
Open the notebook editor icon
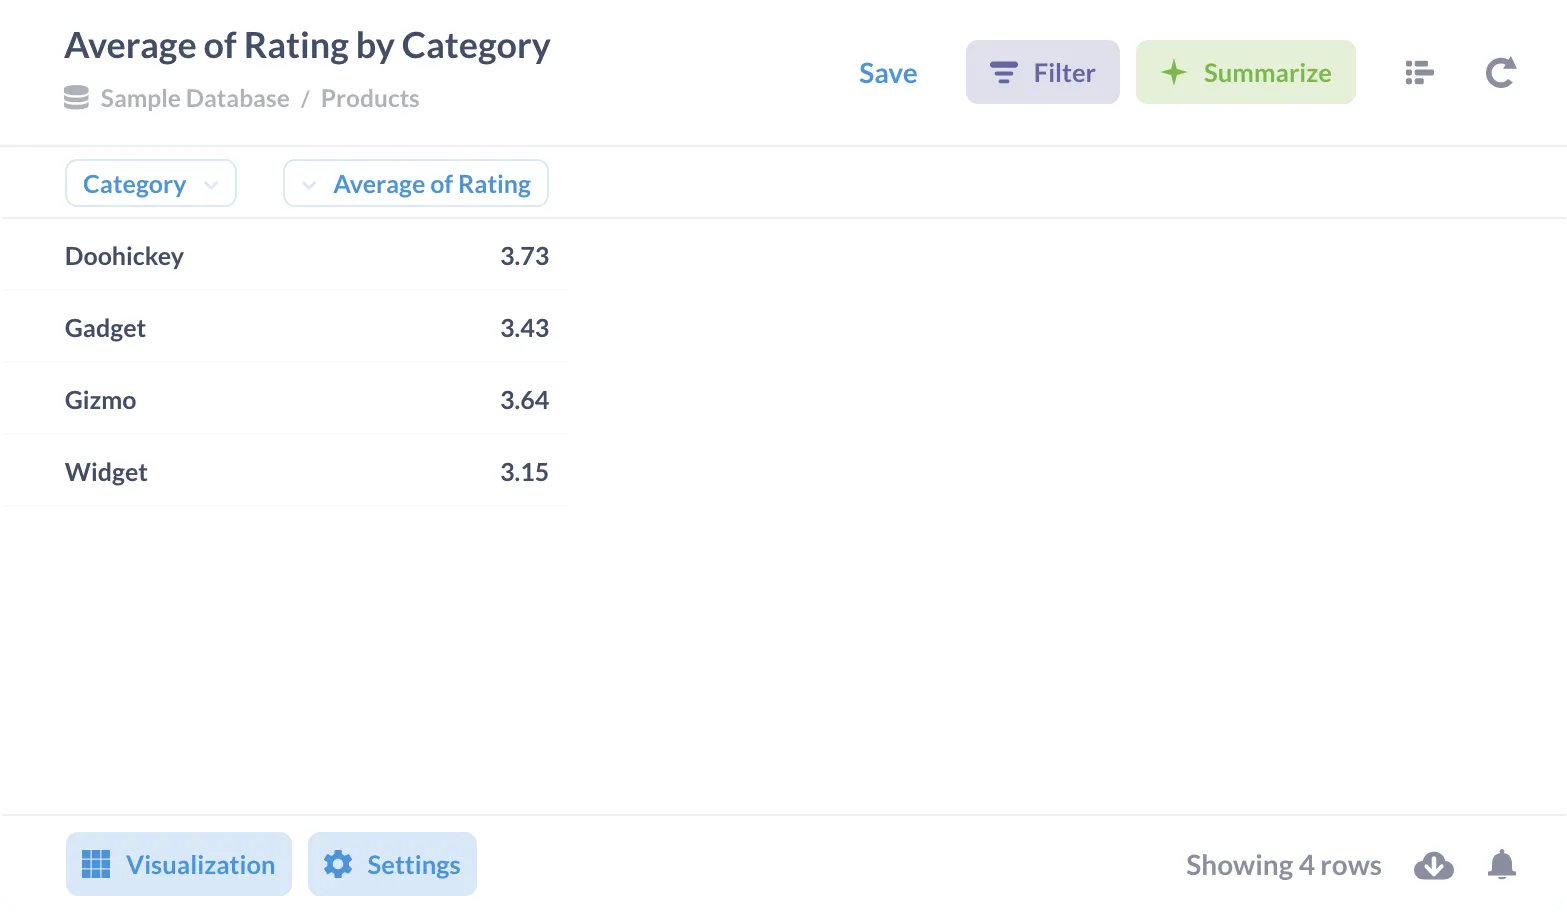coord(1419,73)
